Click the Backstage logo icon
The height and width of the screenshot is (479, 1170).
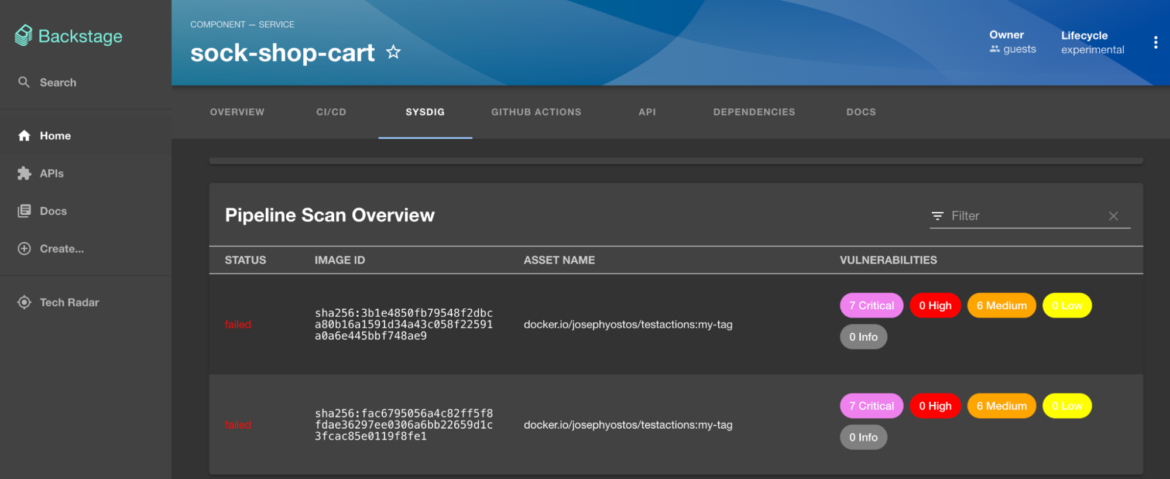[x=24, y=36]
